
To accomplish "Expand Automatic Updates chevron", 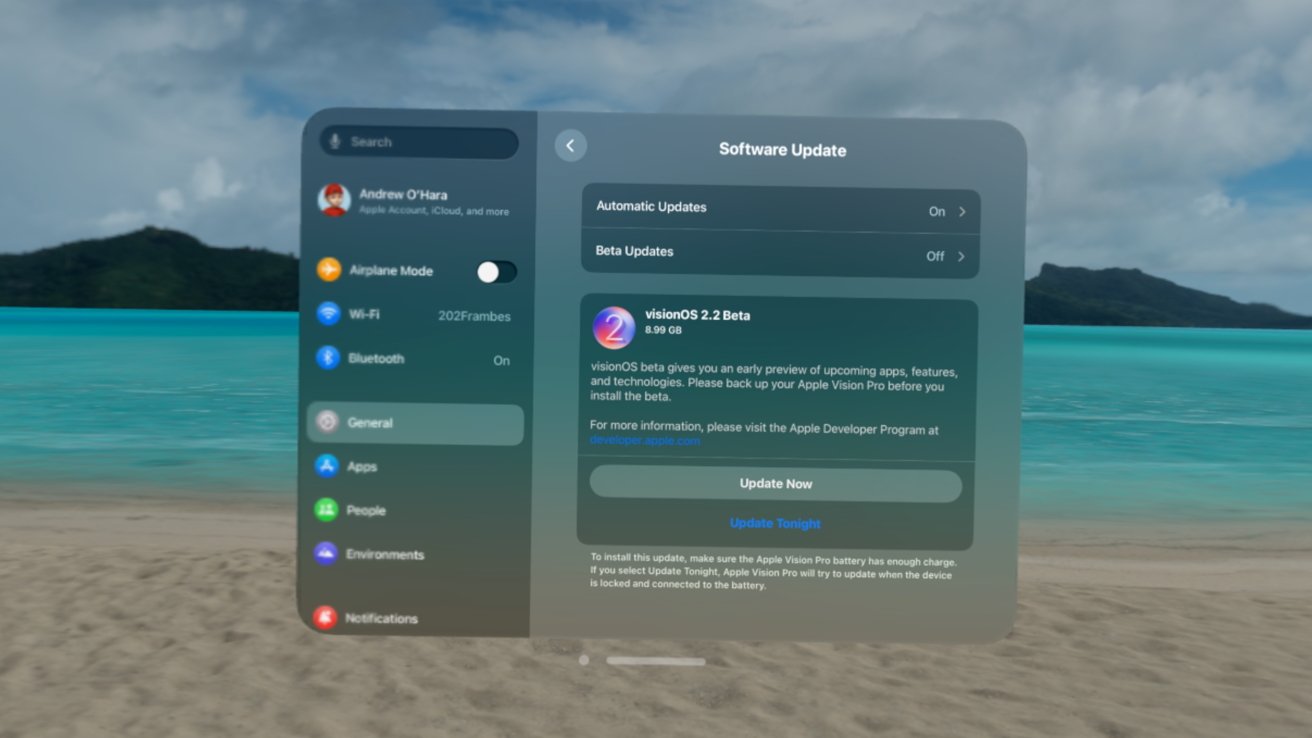I will [x=962, y=212].
